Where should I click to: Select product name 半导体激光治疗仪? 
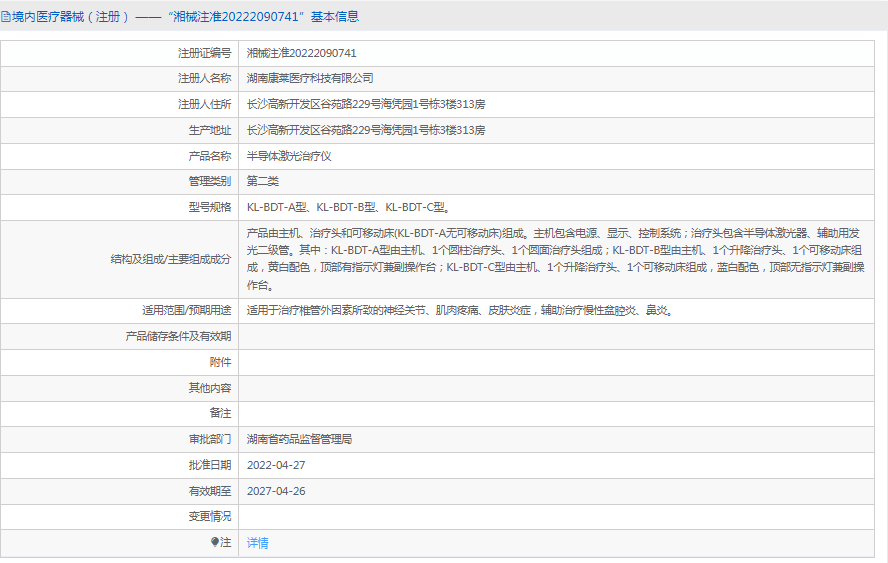[289, 156]
